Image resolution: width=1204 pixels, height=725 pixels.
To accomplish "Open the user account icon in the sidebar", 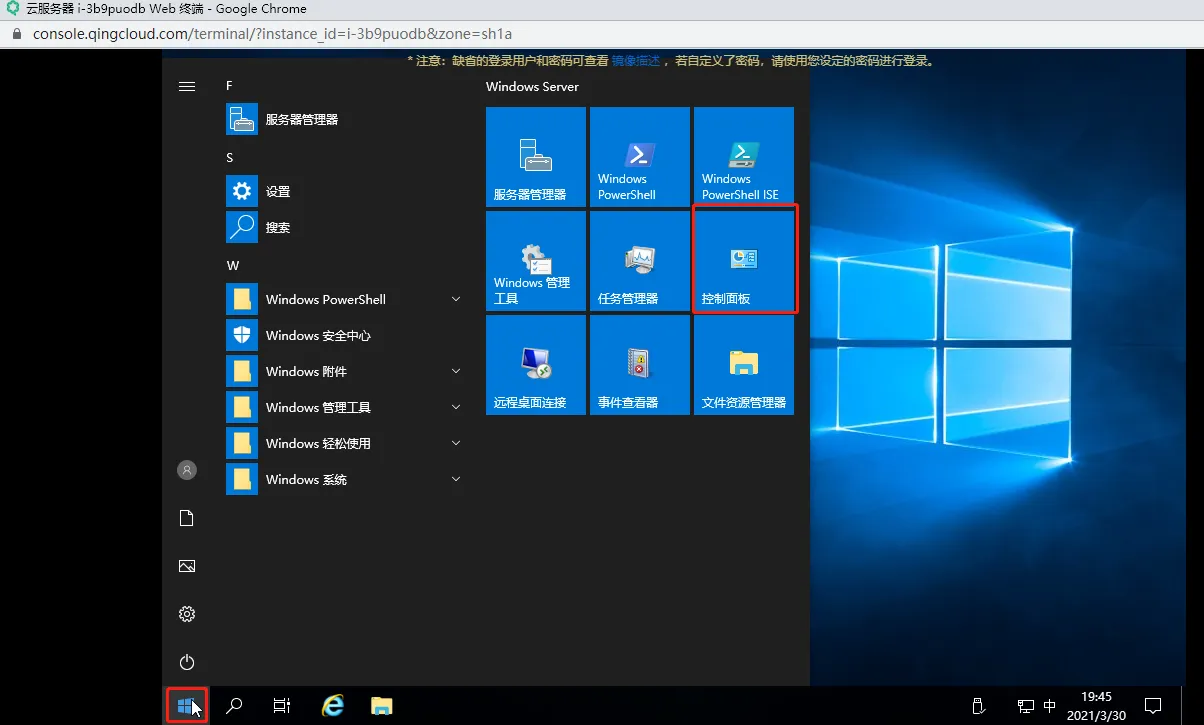I will 187,470.
